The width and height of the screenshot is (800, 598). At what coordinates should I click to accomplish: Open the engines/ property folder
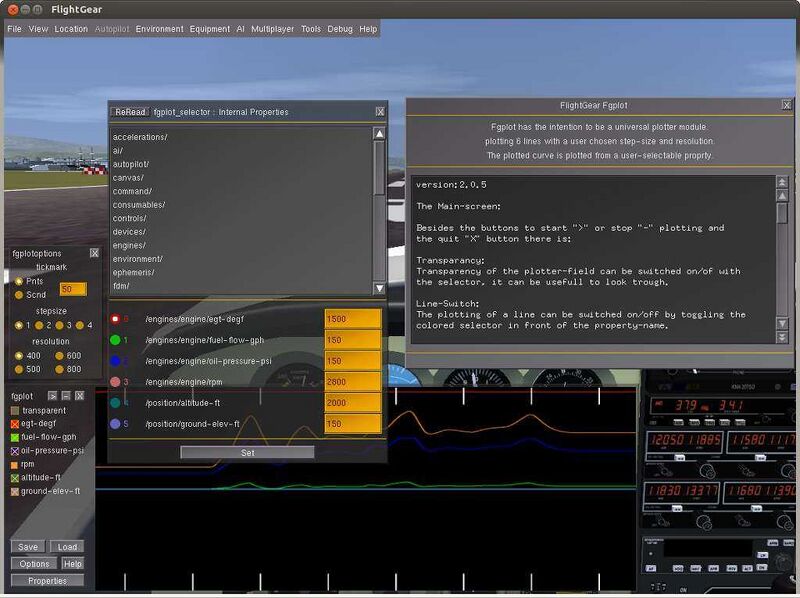click(x=129, y=245)
